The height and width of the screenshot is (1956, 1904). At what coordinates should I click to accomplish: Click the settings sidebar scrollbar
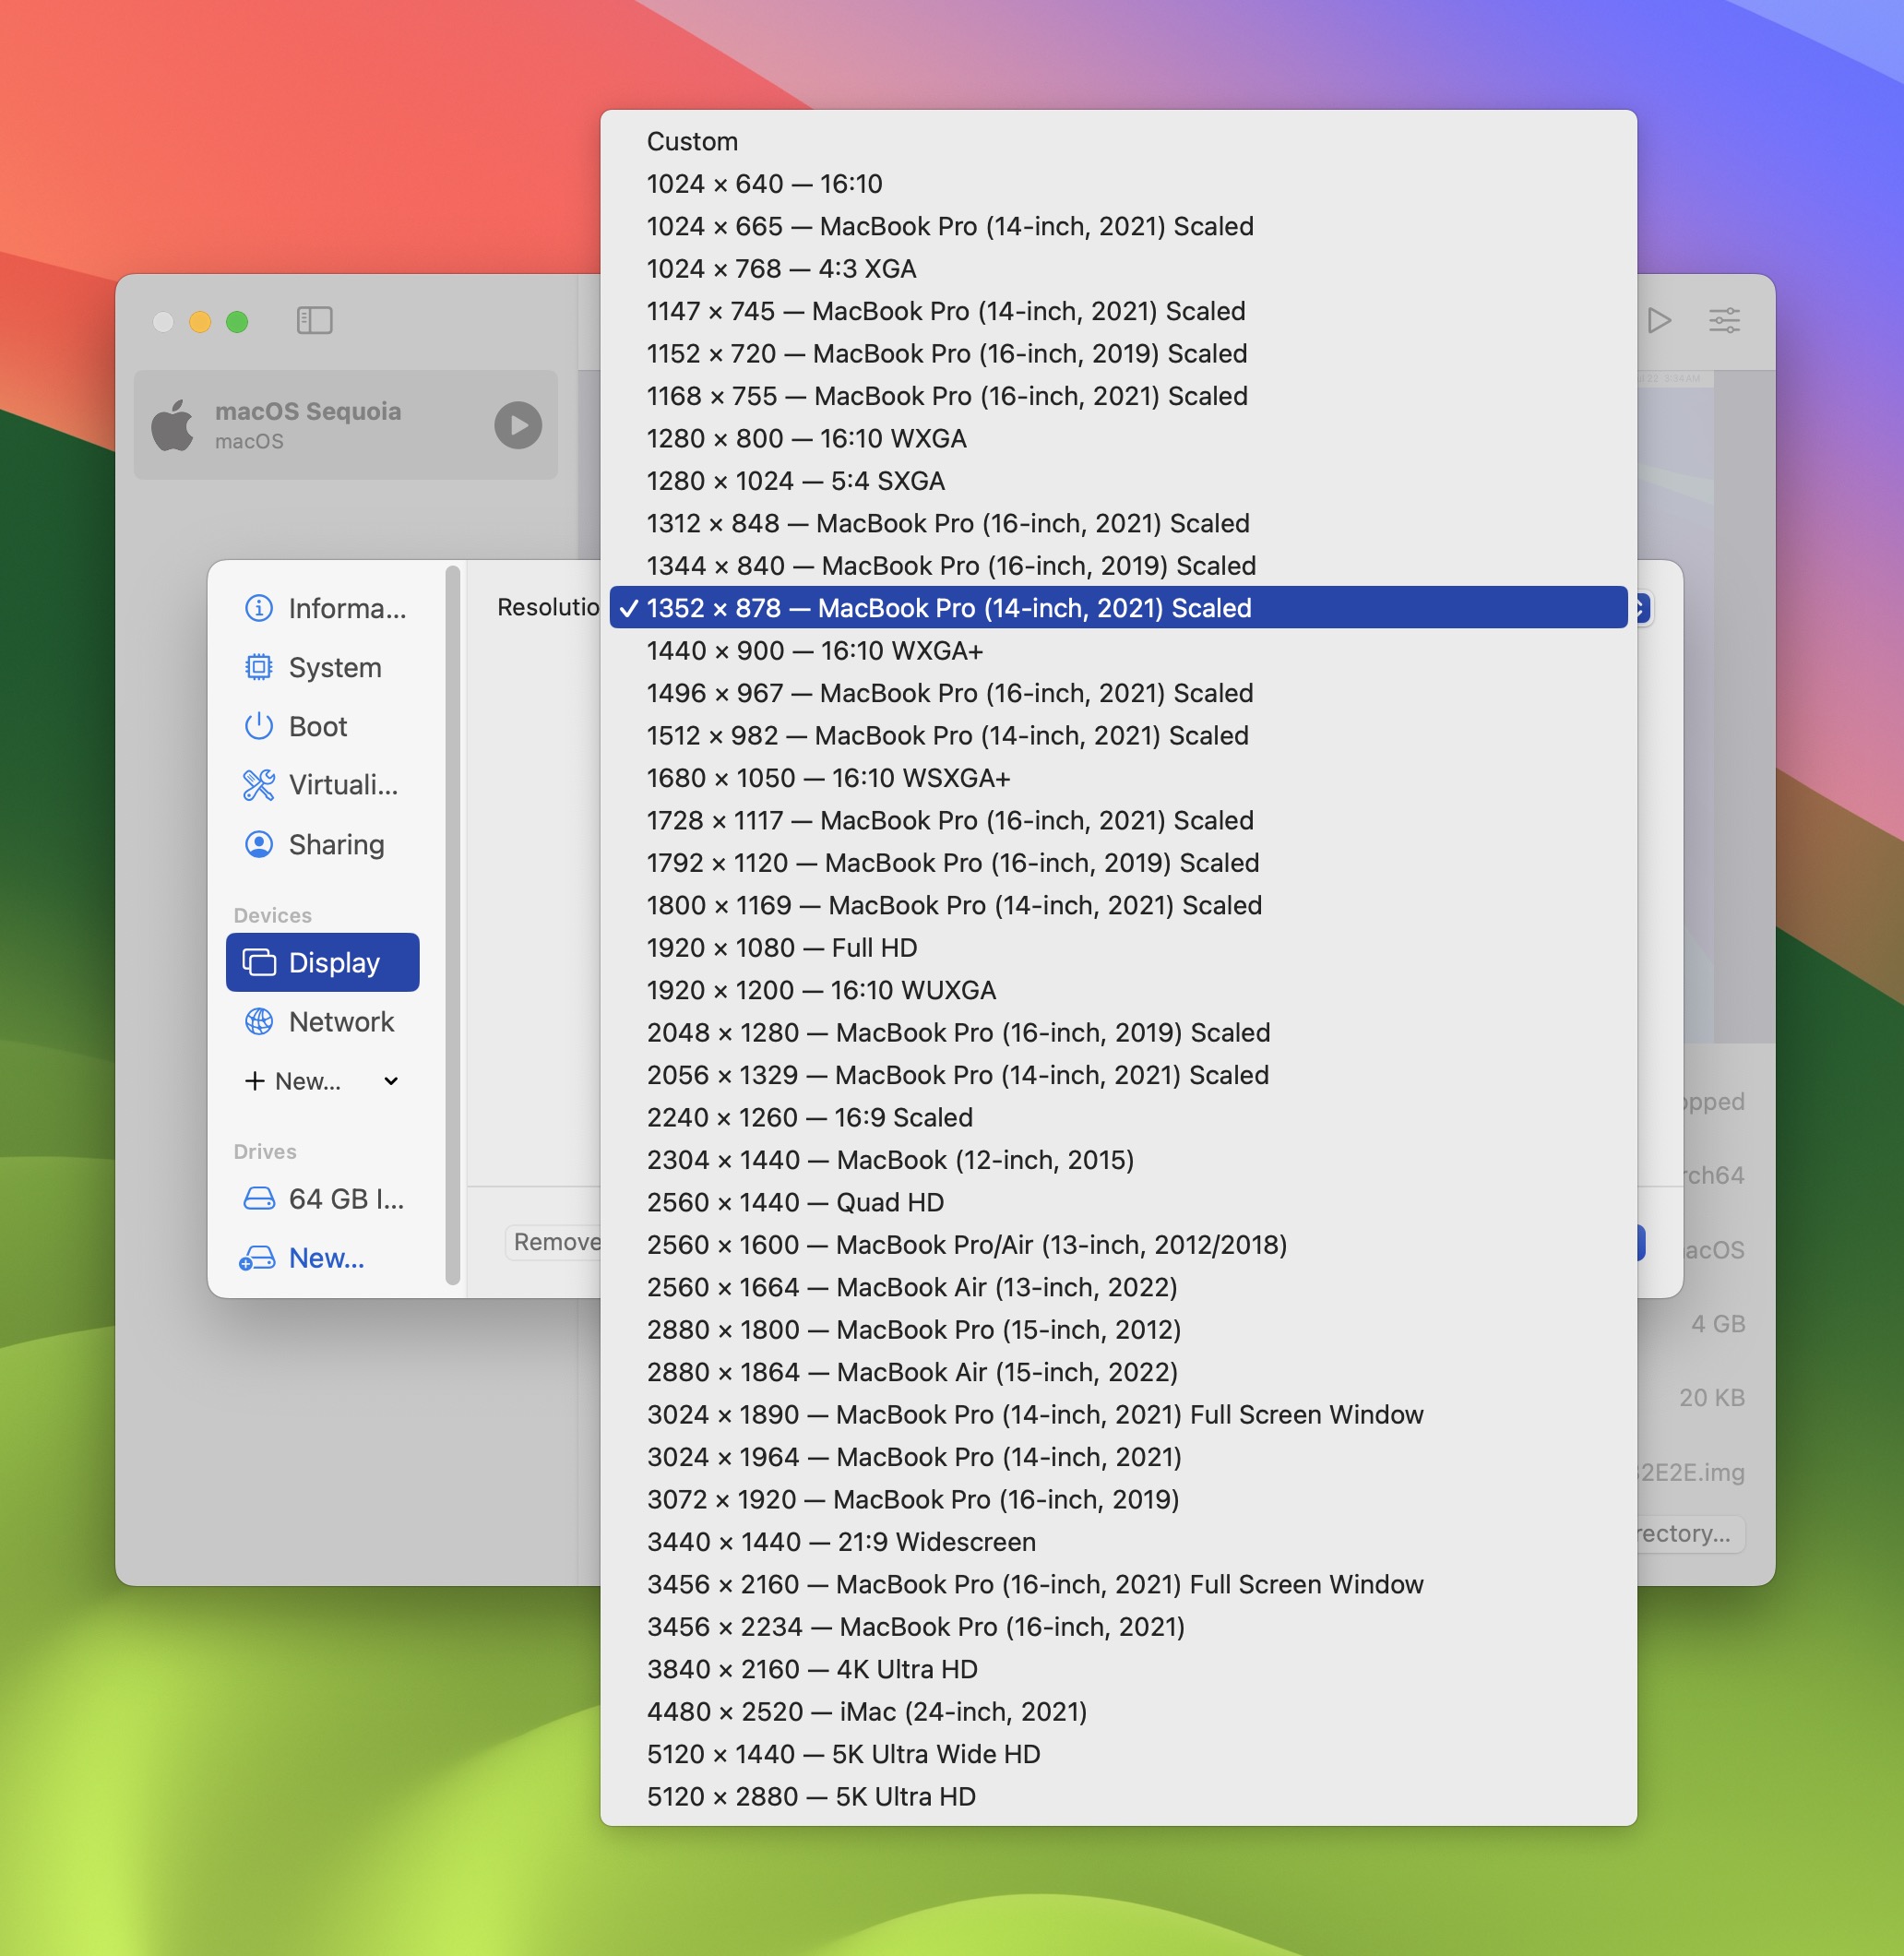(452, 925)
